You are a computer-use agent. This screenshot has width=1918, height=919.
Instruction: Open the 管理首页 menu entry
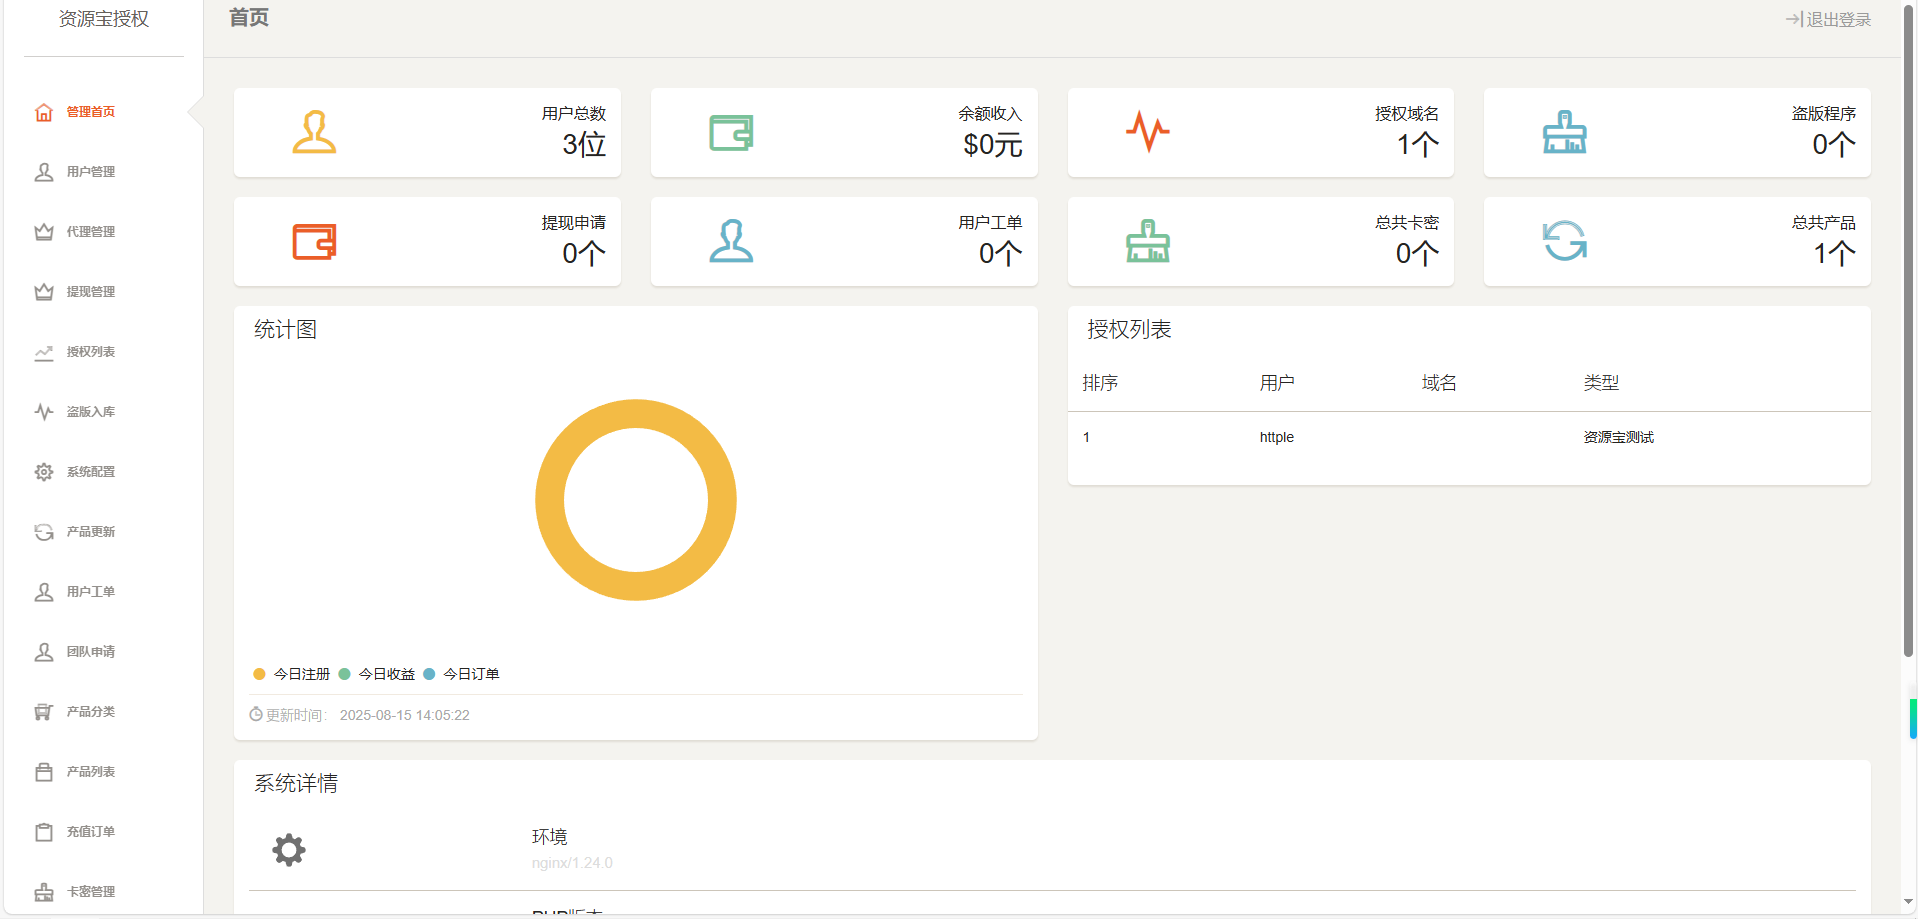point(90,111)
